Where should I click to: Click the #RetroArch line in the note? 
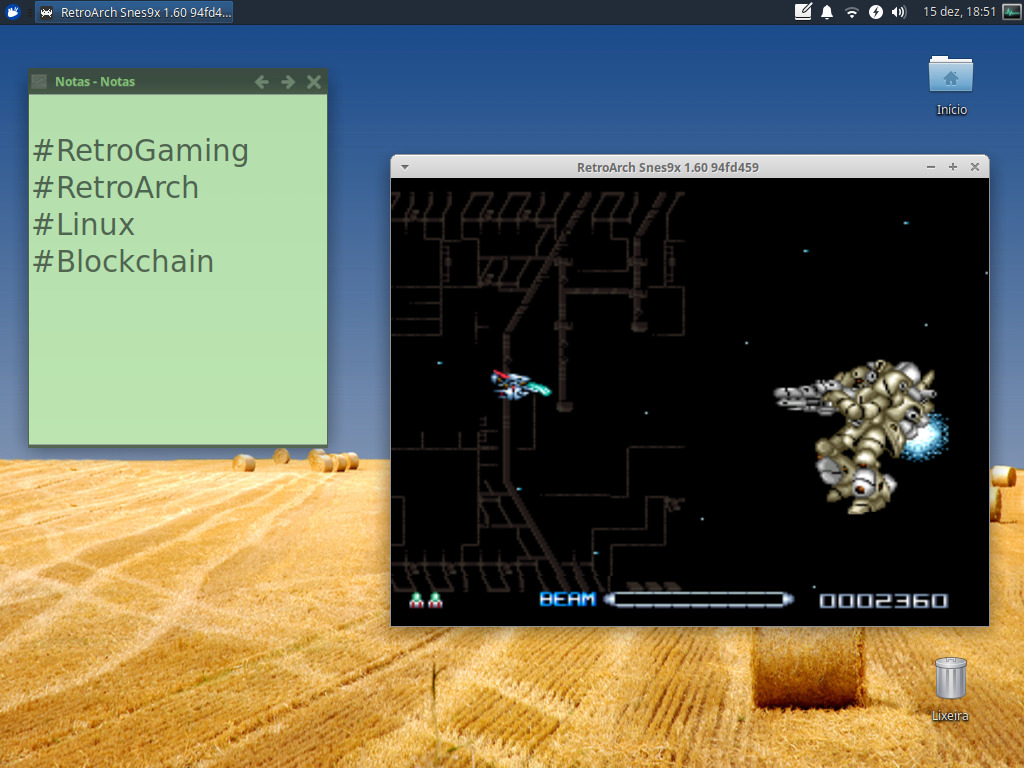pyautogui.click(x=116, y=188)
